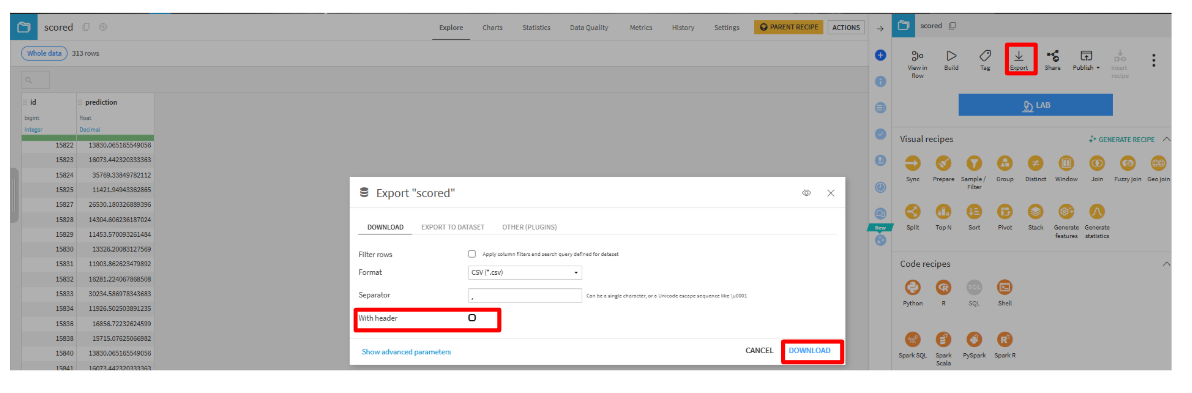Click the Export icon in right panel

pyautogui.click(x=1019, y=59)
